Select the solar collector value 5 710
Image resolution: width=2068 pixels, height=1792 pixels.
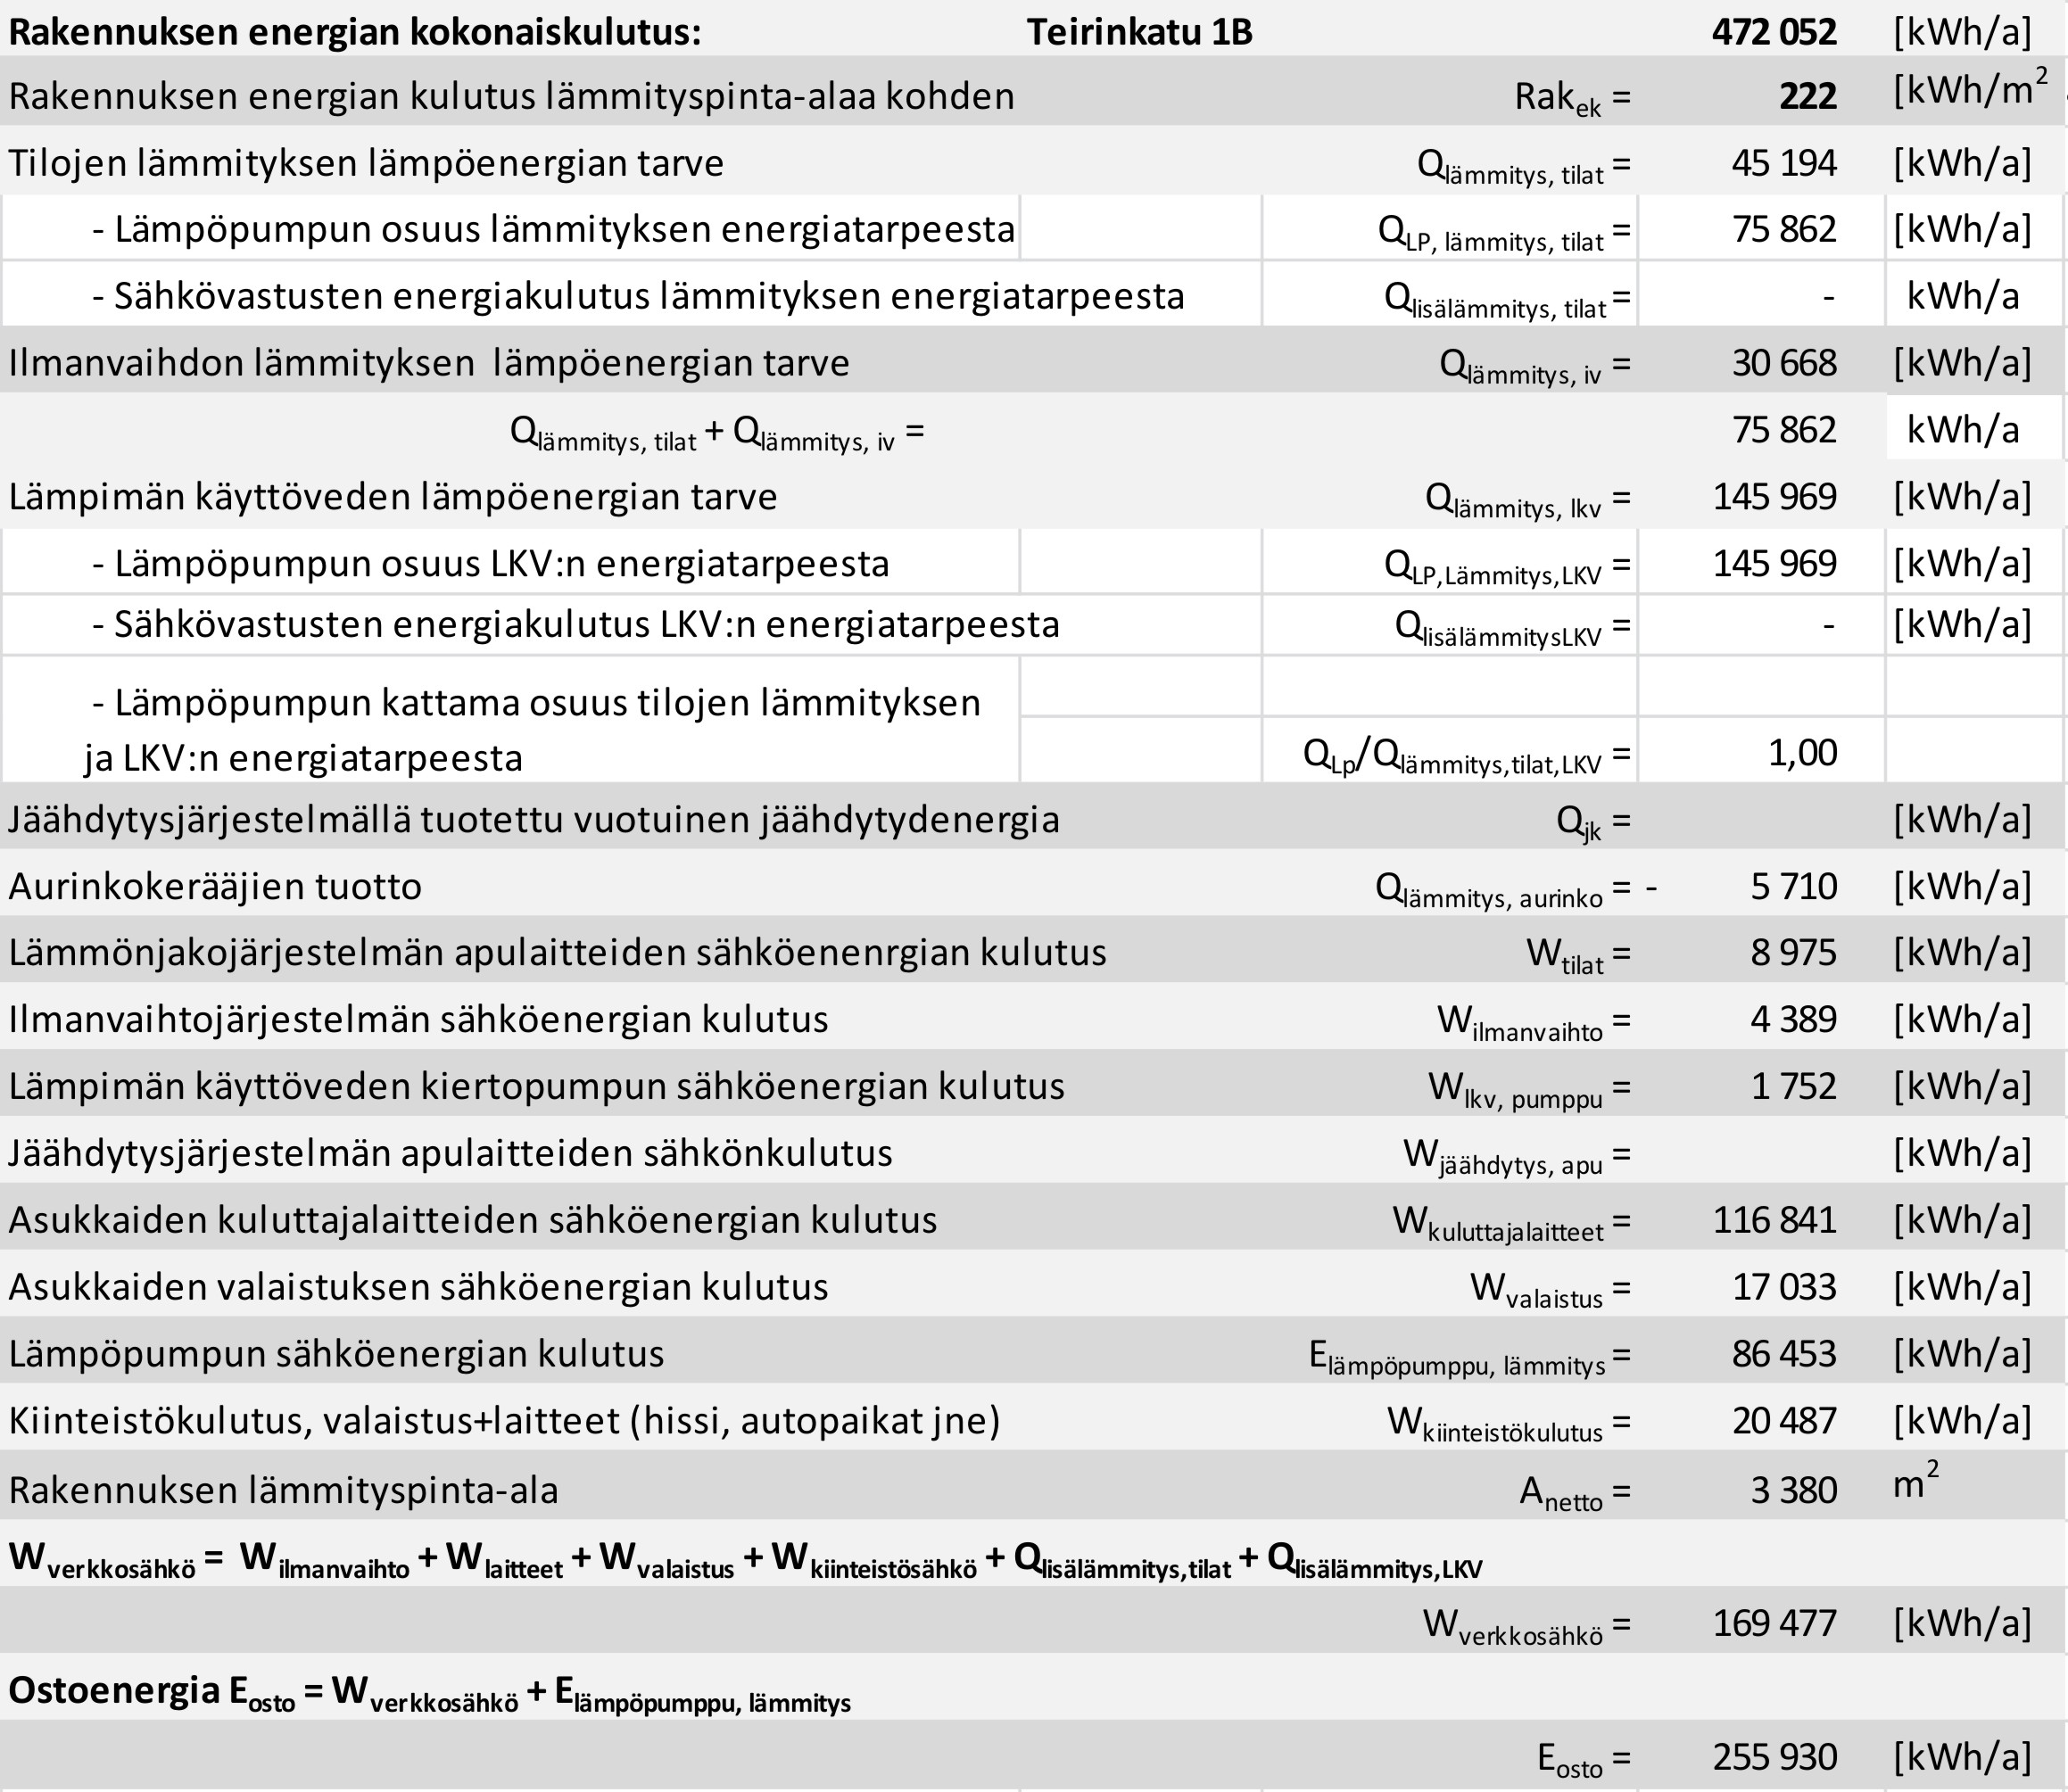coord(1793,886)
